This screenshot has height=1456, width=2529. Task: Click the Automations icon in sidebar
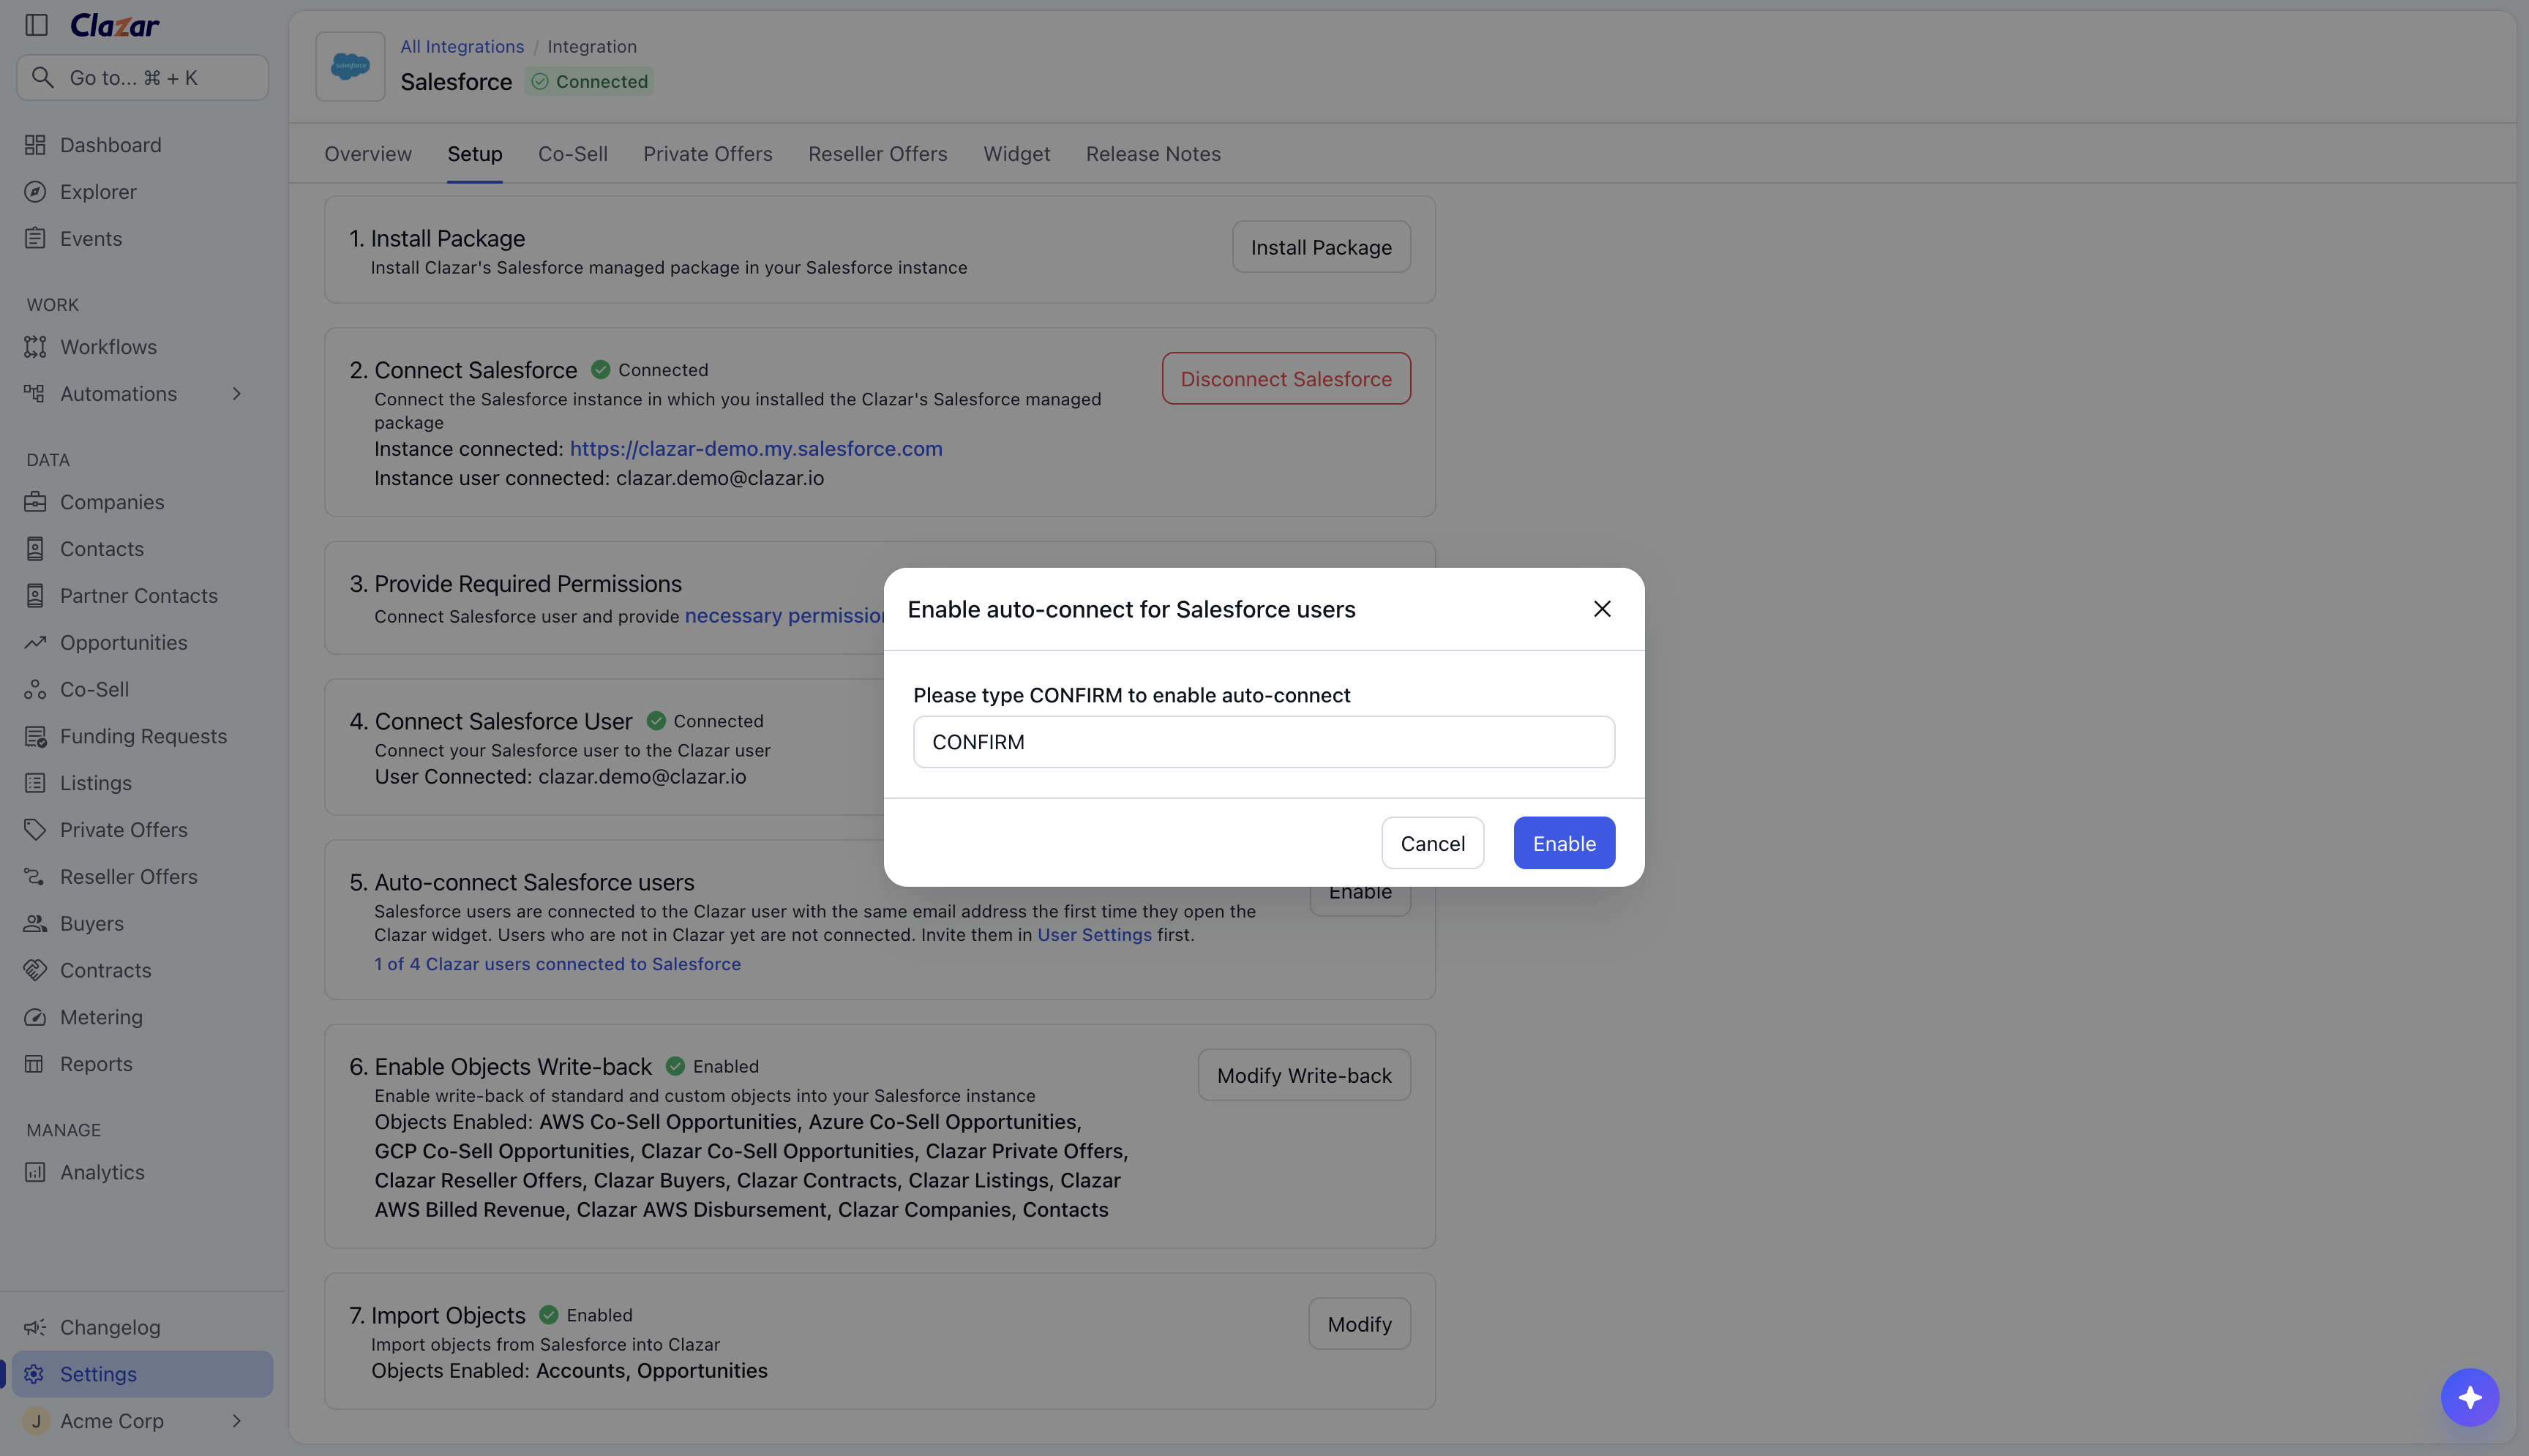coord(35,394)
